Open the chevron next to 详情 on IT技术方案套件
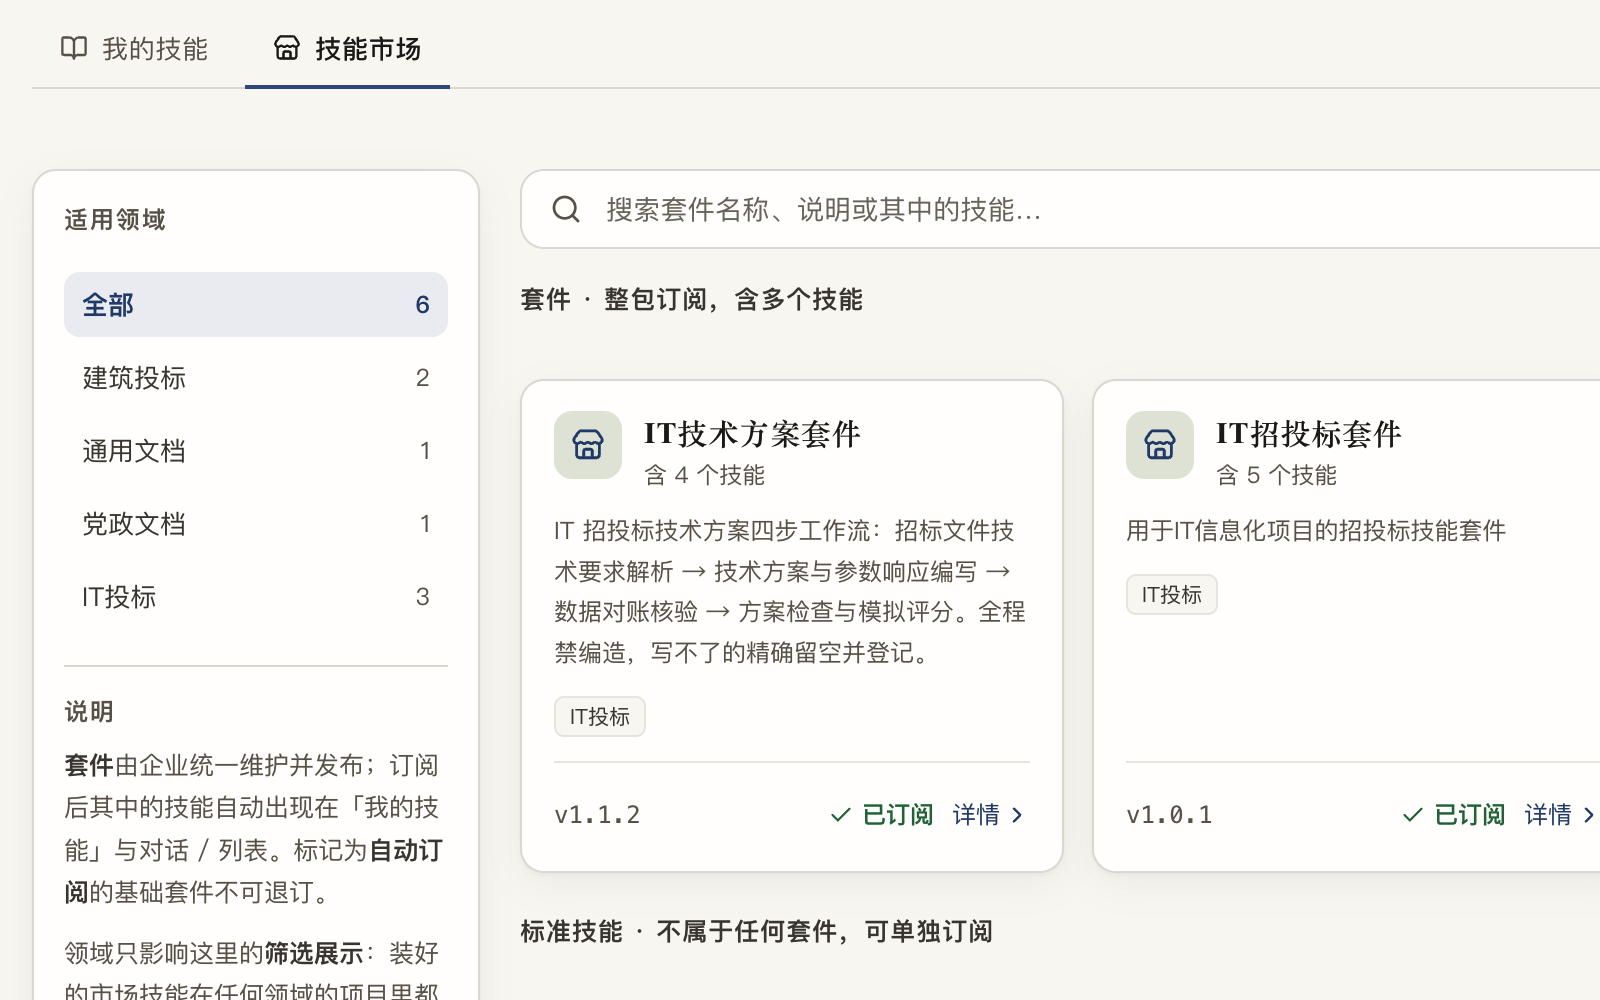Image resolution: width=1600 pixels, height=1000 pixels. pyautogui.click(x=1018, y=815)
